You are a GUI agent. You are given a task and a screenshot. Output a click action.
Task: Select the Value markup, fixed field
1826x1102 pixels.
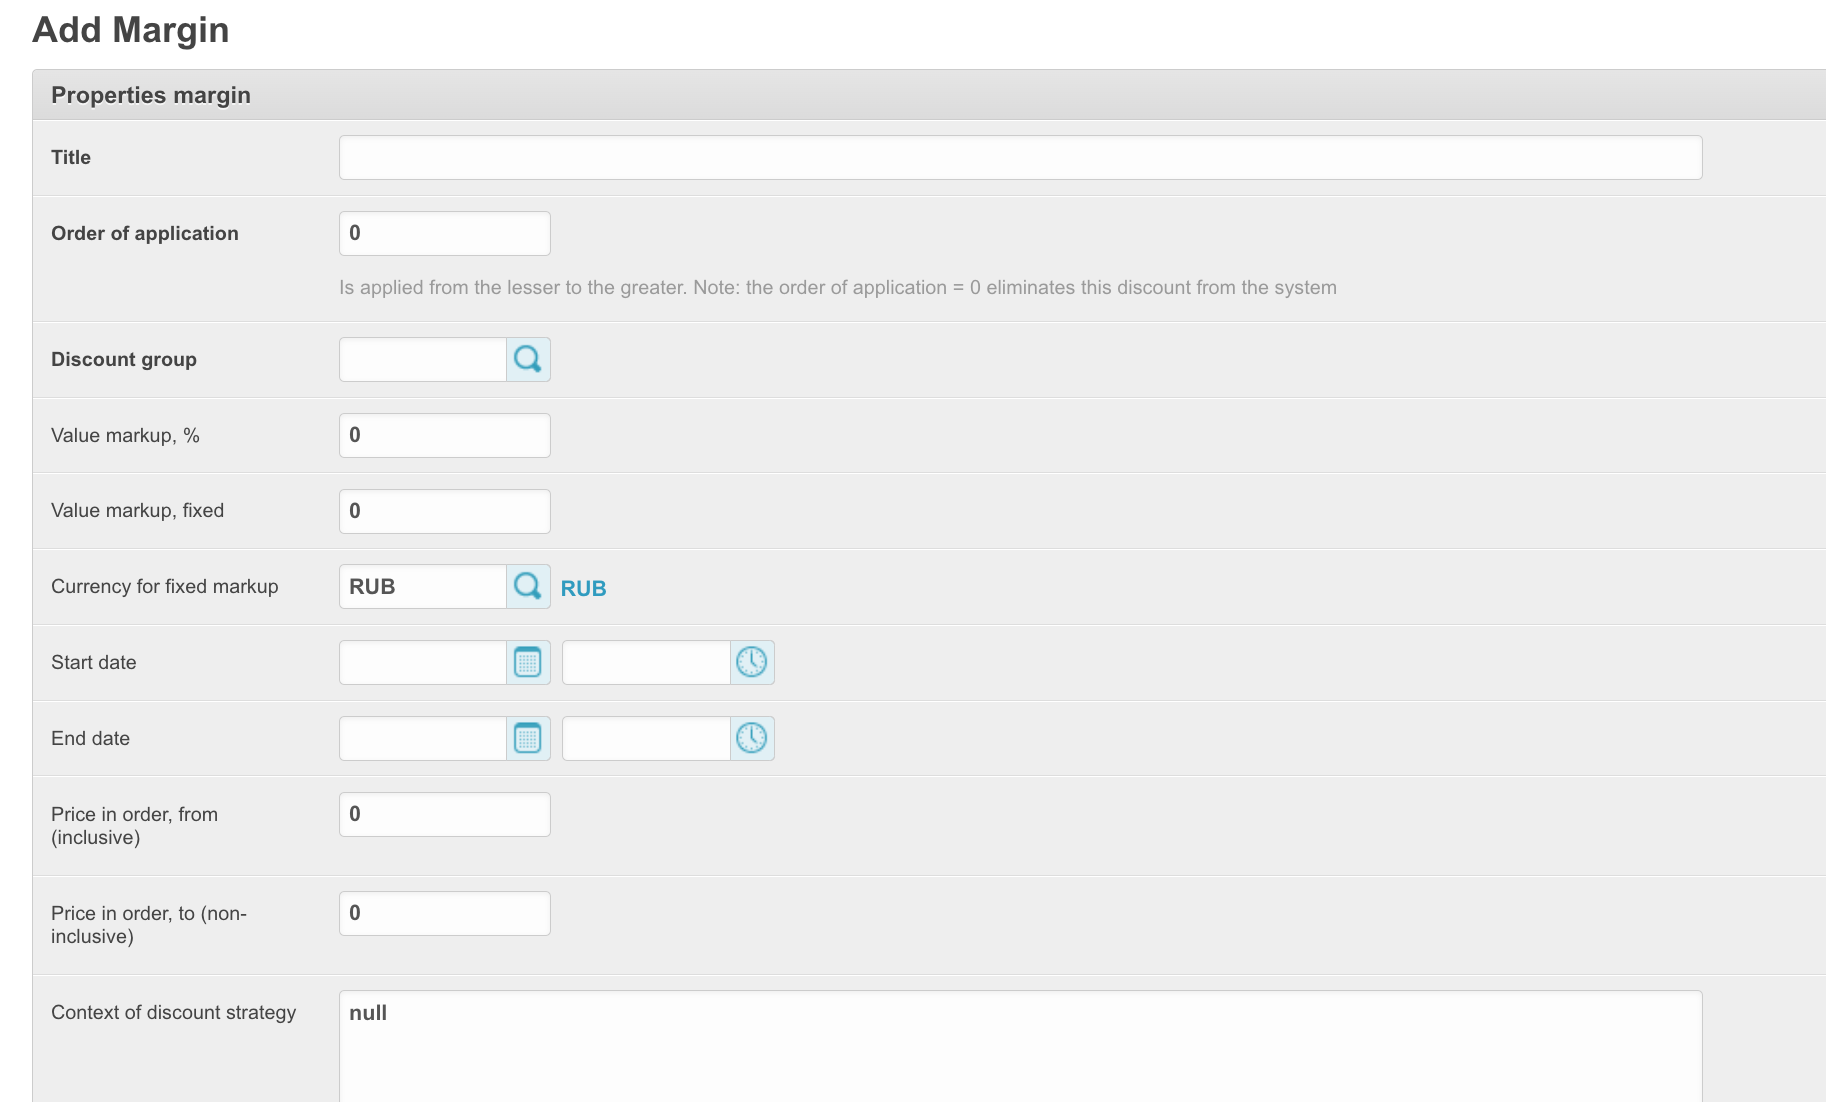(444, 511)
